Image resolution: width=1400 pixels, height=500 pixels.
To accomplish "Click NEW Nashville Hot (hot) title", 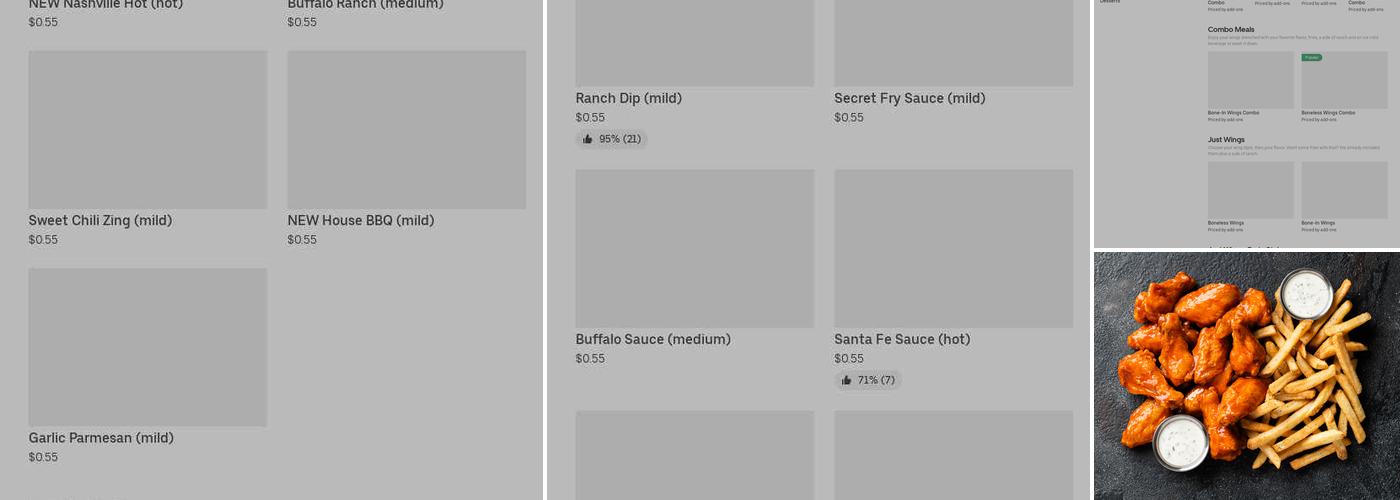I will click(x=106, y=4).
